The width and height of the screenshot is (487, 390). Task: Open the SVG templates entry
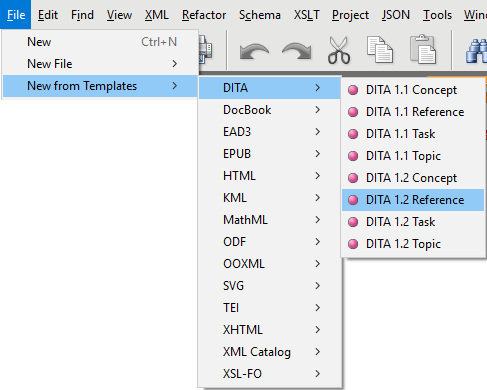[270, 286]
